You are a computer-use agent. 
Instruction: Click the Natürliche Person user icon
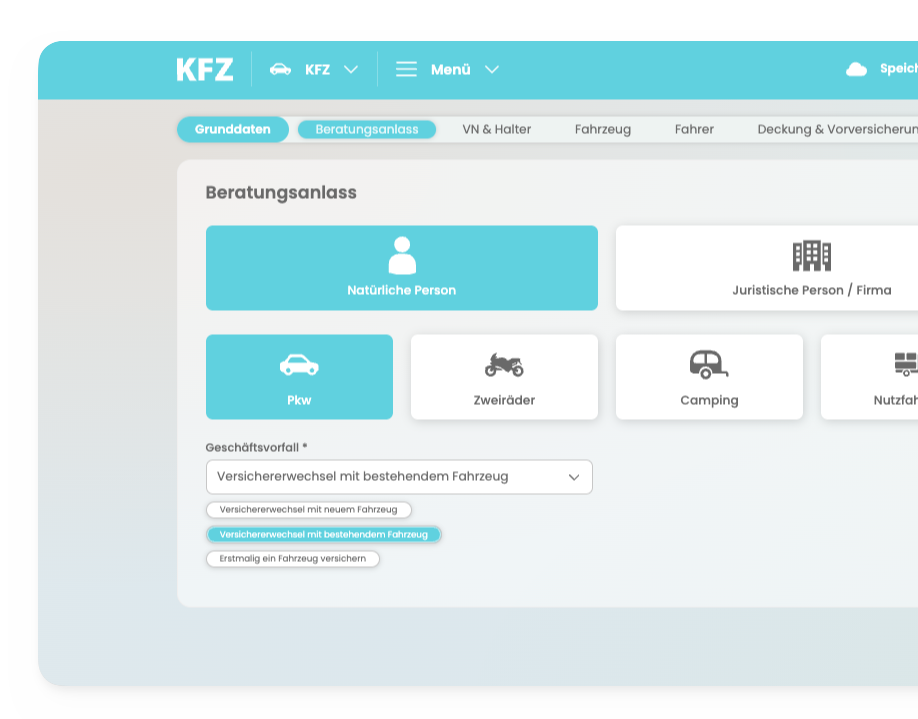coord(401,253)
